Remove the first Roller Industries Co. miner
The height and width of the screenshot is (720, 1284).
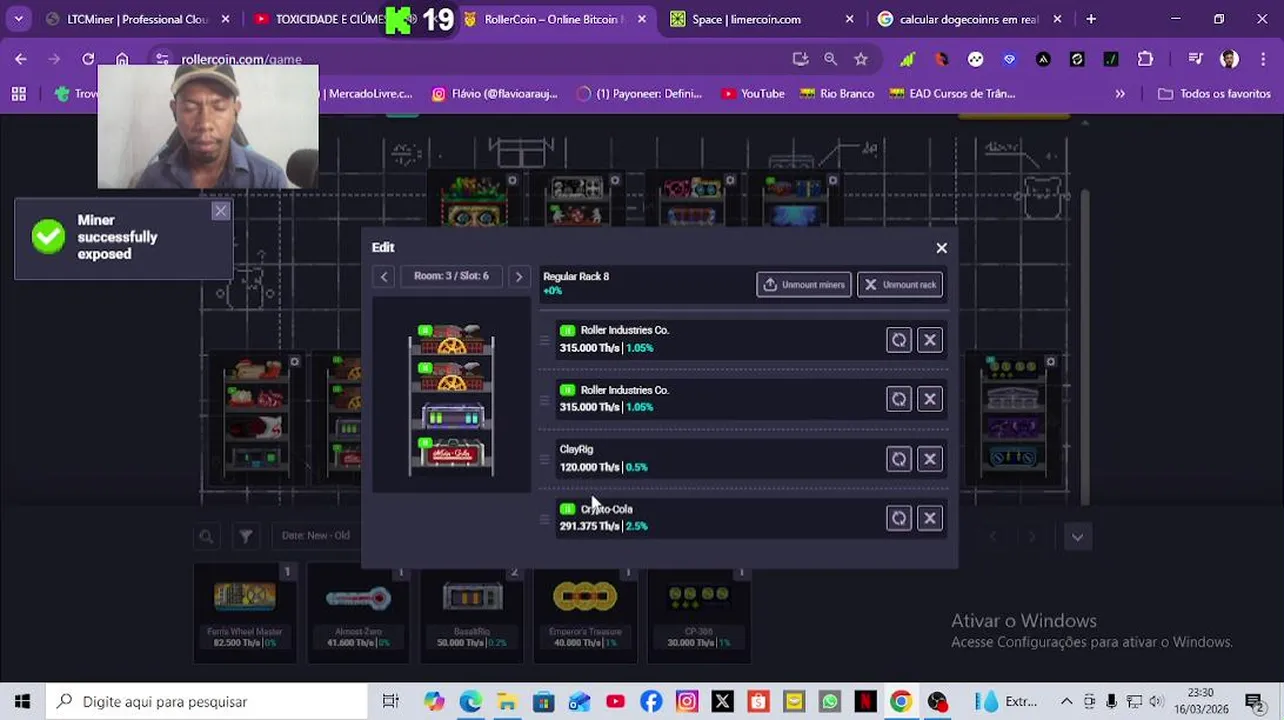[930, 340]
